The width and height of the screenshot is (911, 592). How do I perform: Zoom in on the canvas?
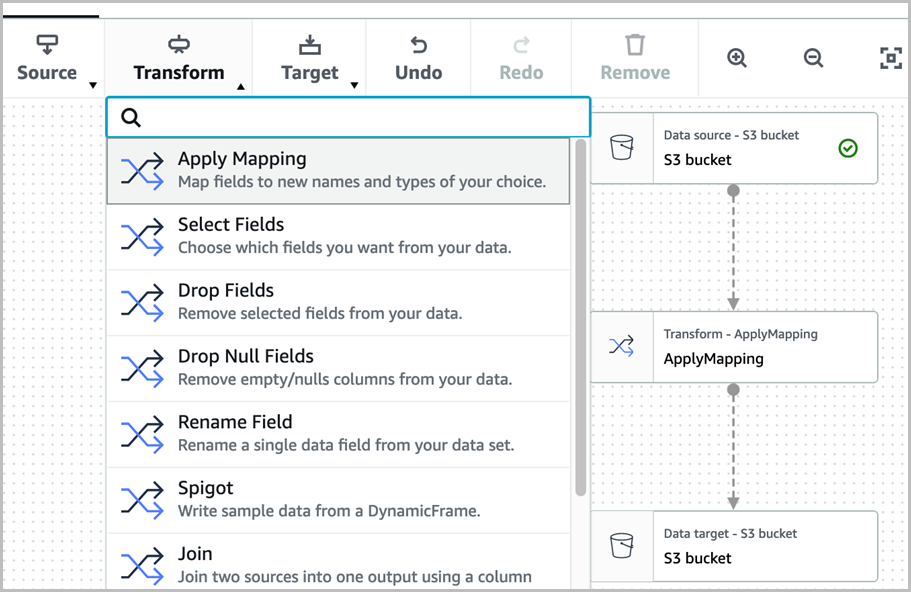(737, 58)
